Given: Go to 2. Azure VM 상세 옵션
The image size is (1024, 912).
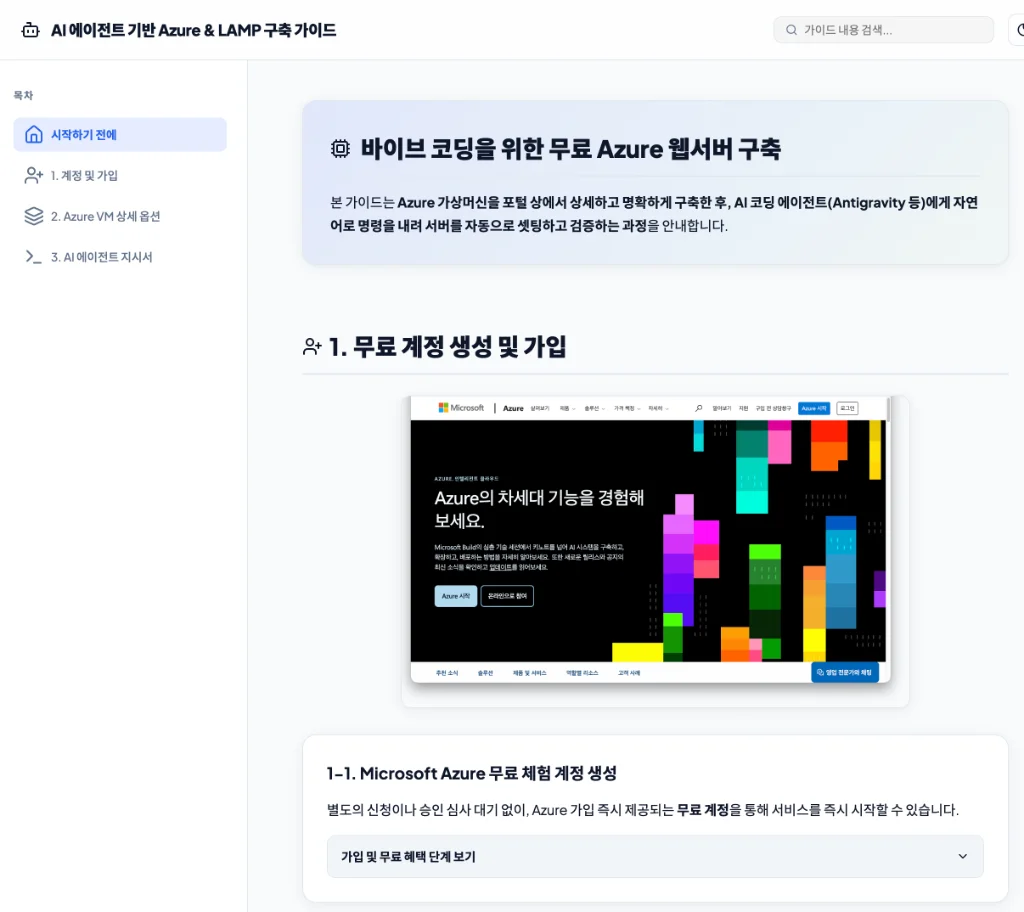Looking at the screenshot, I should click(x=120, y=216).
